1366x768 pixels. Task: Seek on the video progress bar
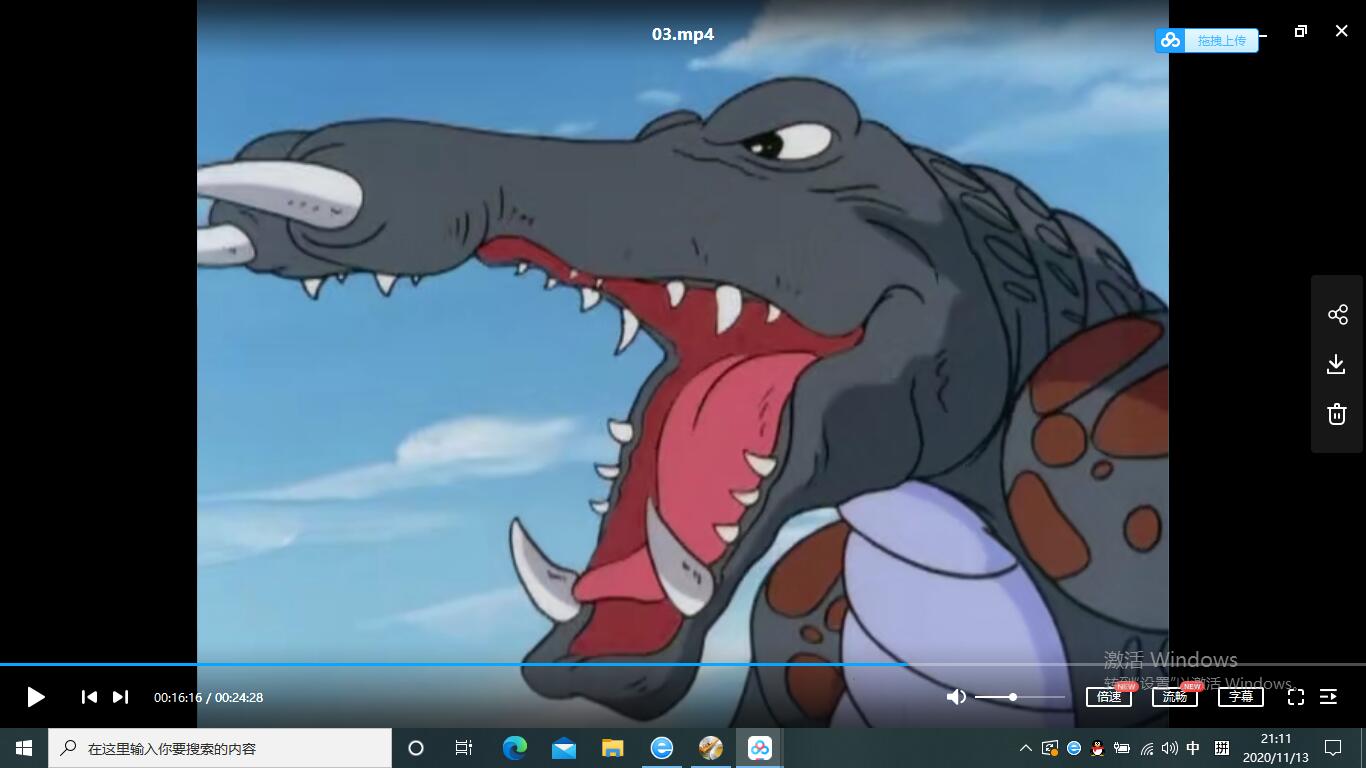click(683, 664)
